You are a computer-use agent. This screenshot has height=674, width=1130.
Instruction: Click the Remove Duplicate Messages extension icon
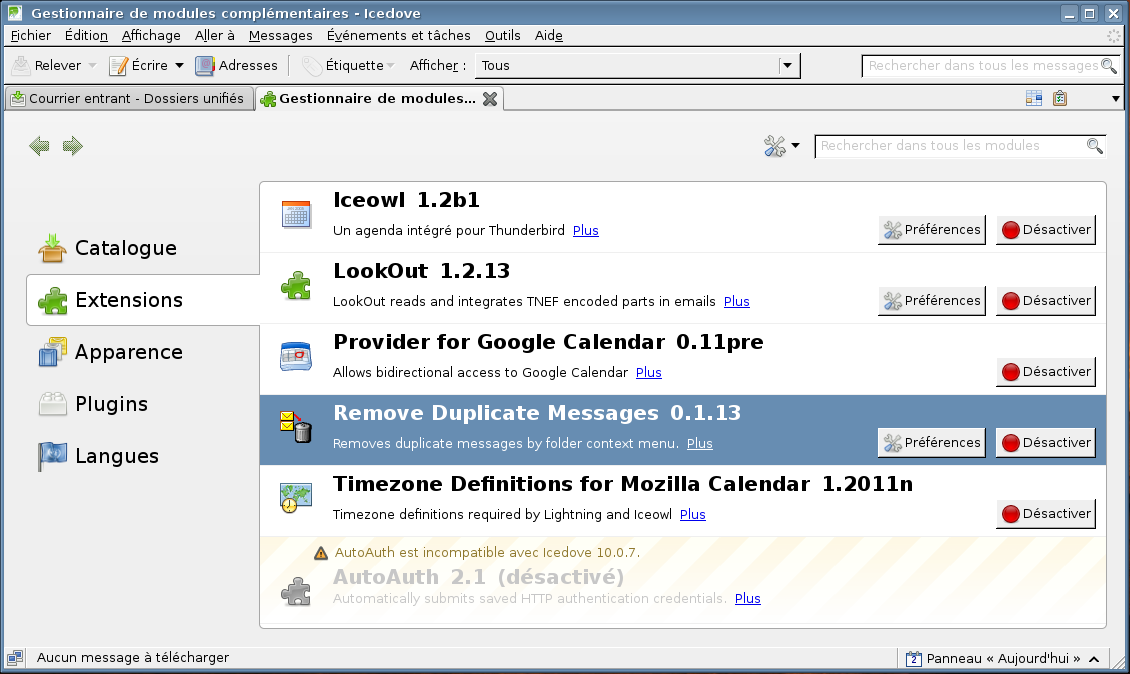click(x=296, y=428)
